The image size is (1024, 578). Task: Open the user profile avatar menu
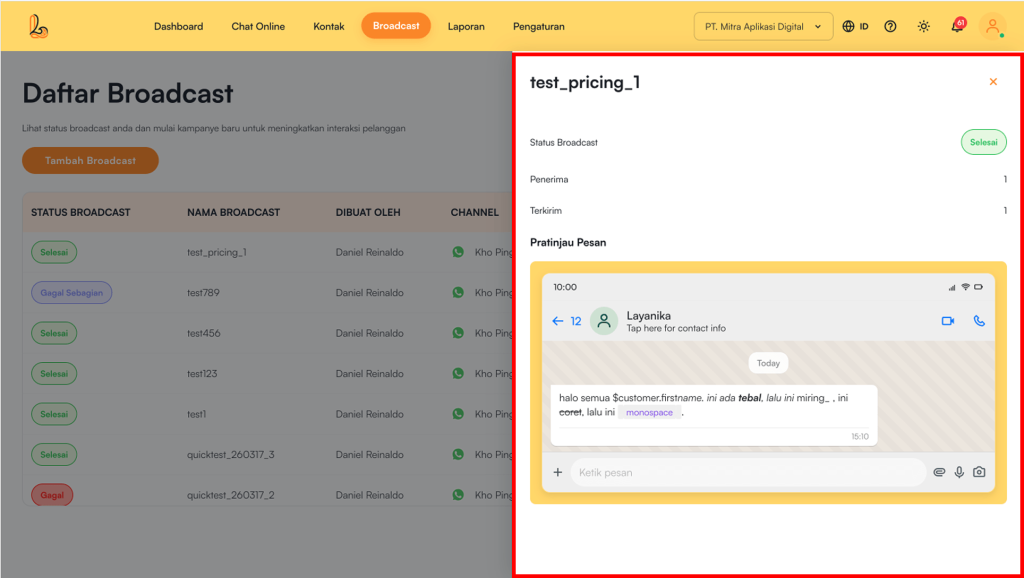click(x=992, y=26)
